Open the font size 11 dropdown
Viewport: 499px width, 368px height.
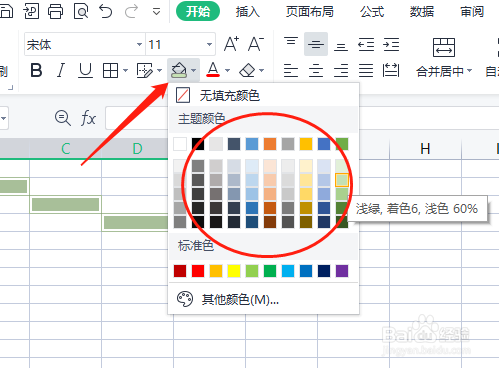209,44
